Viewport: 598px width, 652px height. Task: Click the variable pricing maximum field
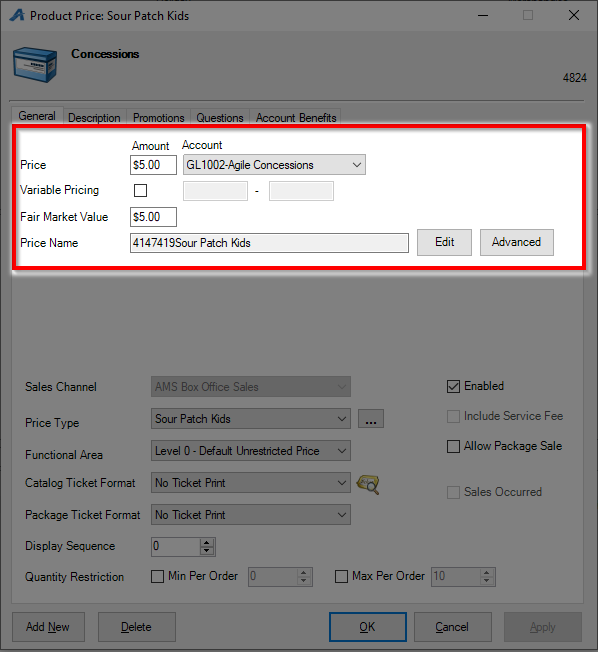[x=301, y=191]
